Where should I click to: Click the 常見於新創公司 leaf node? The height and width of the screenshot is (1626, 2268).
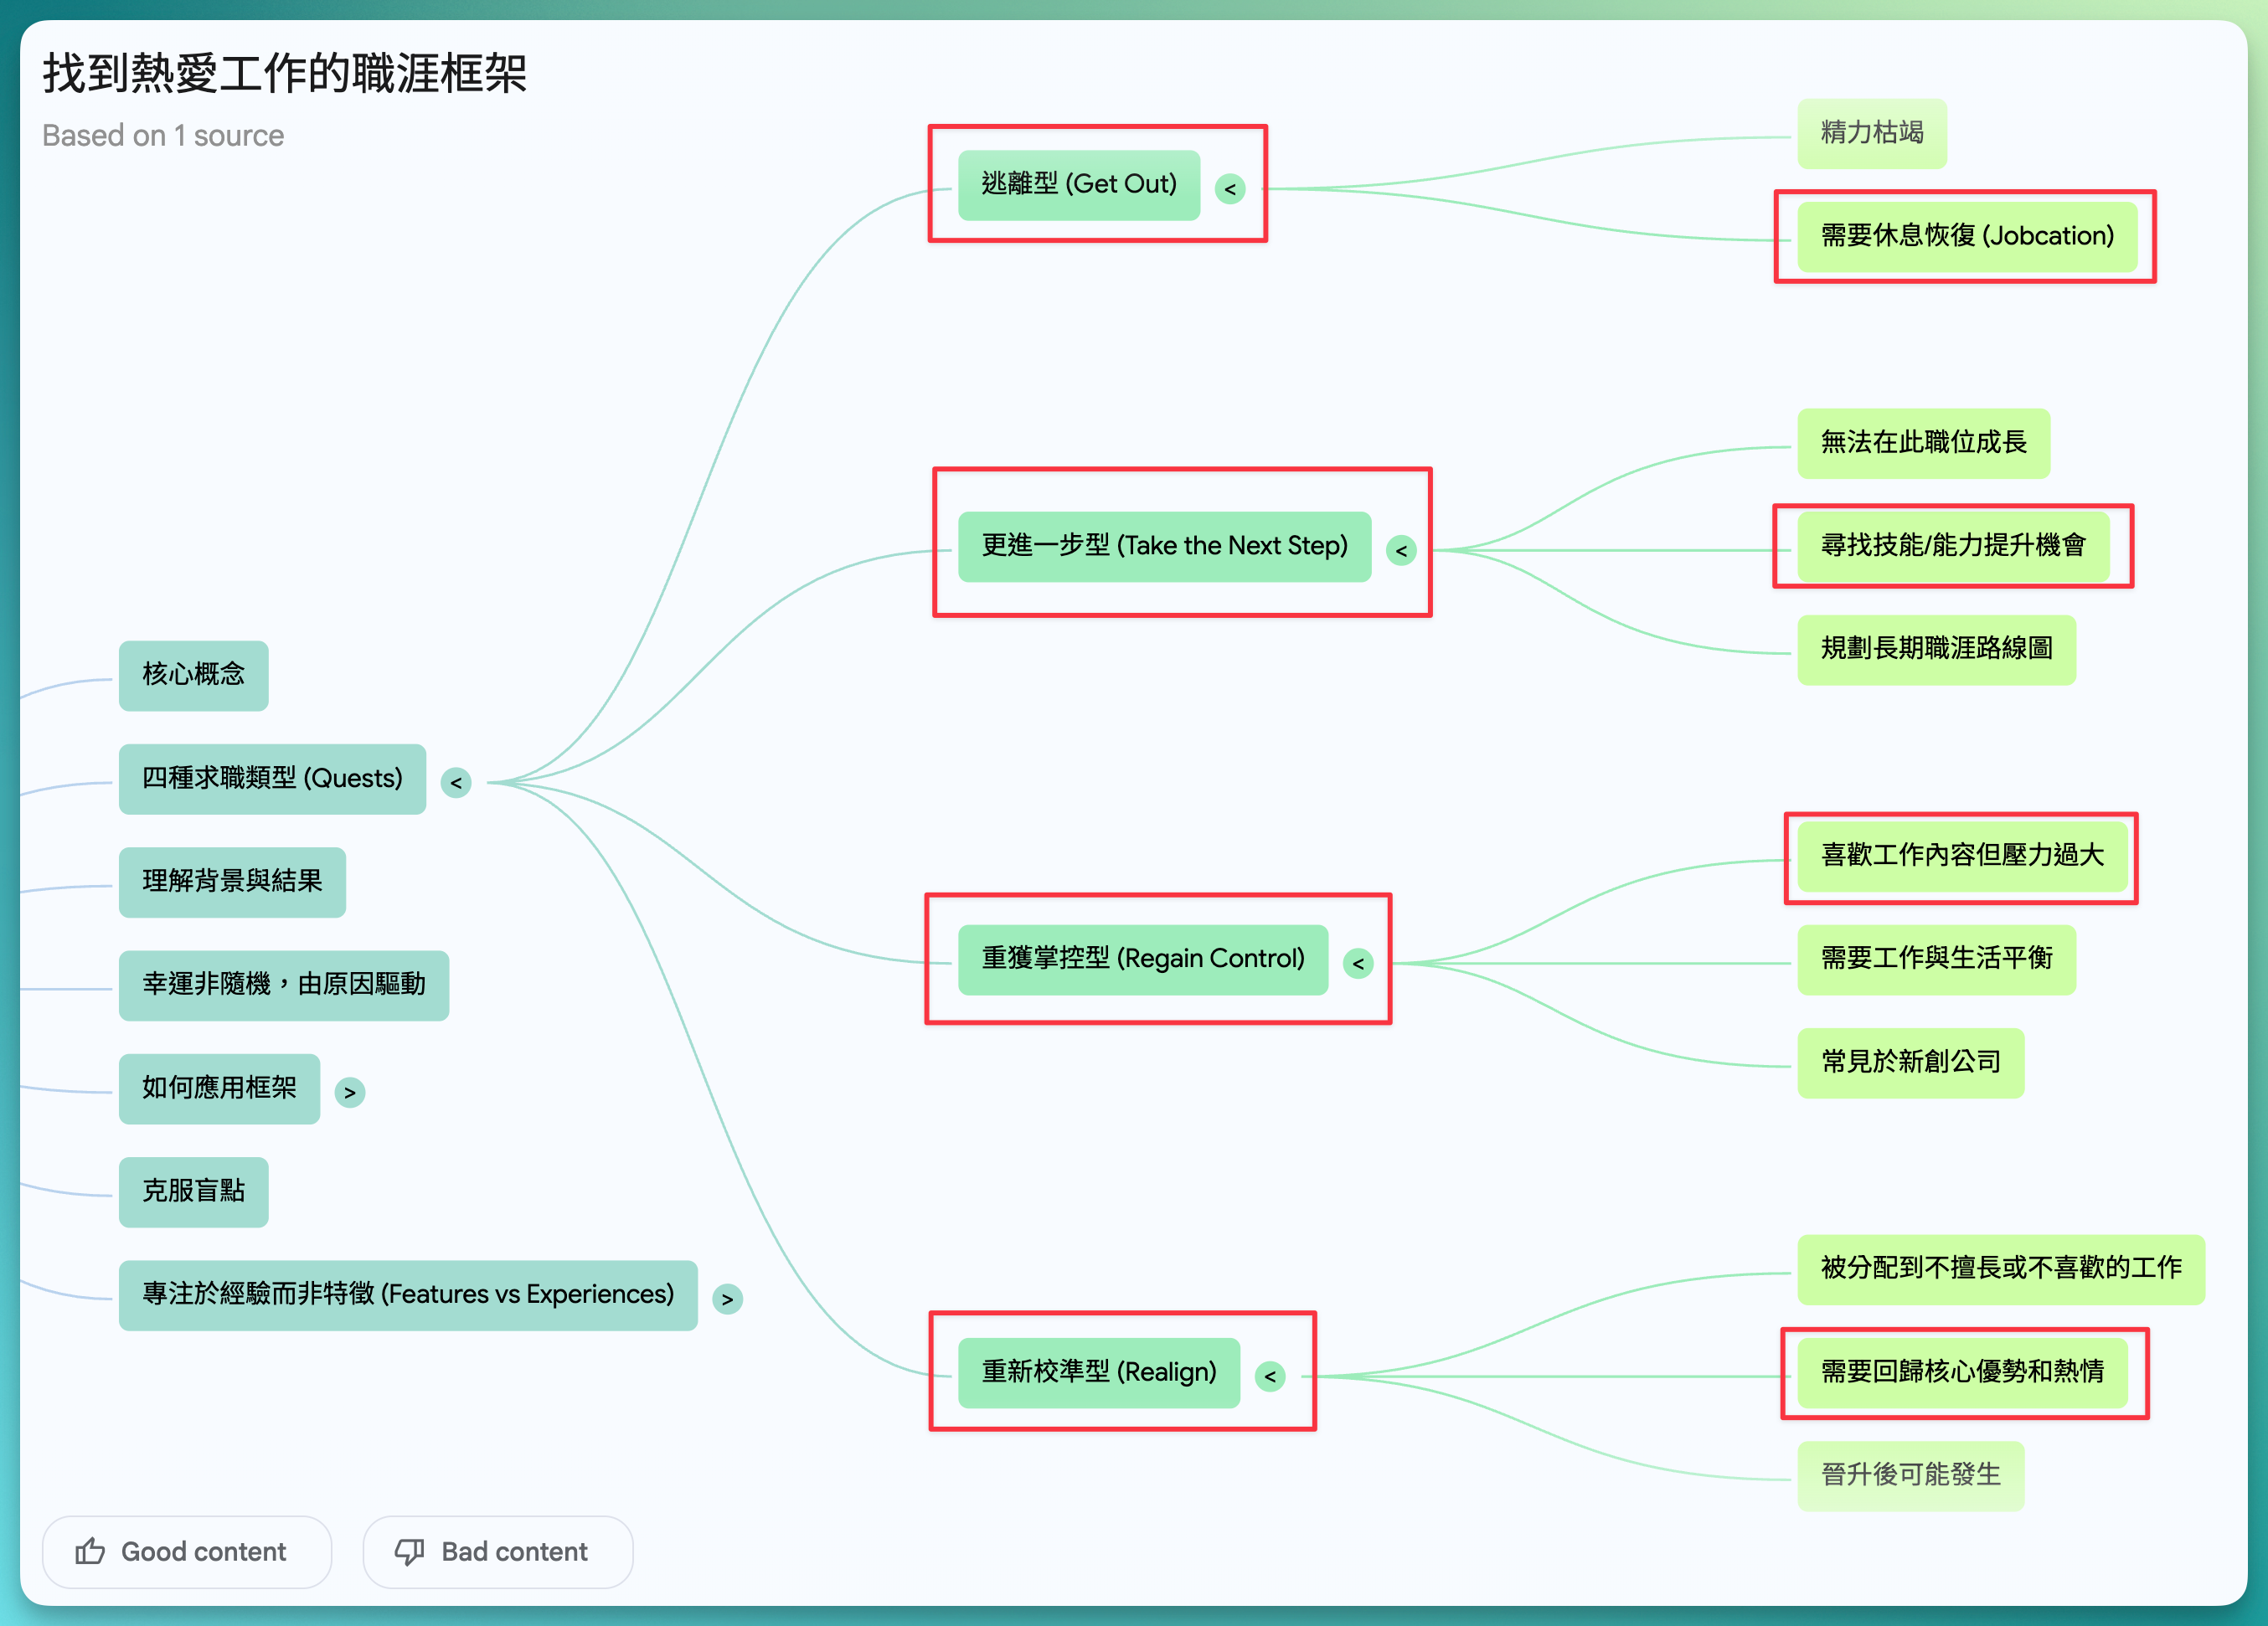click(1910, 1062)
